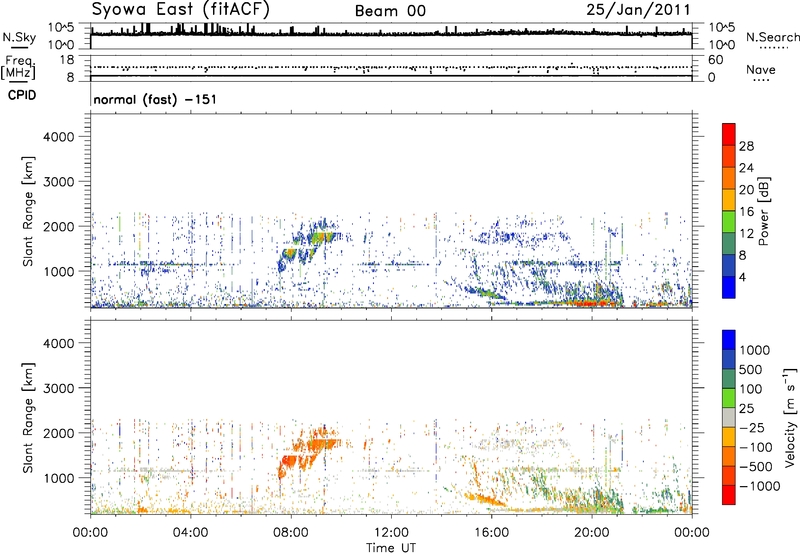This screenshot has width=800, height=554.
Task: Click the '04:00' time axis tick label
Action: (190, 533)
